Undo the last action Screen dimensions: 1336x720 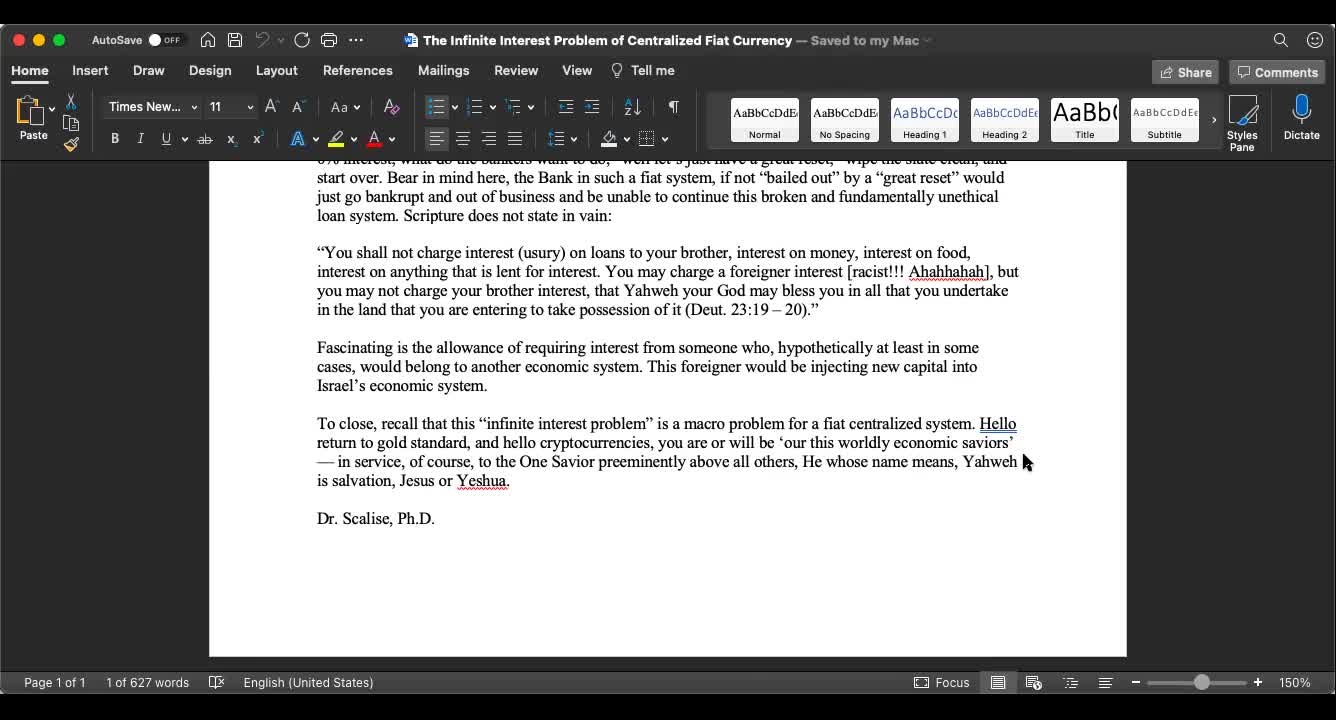tap(262, 40)
